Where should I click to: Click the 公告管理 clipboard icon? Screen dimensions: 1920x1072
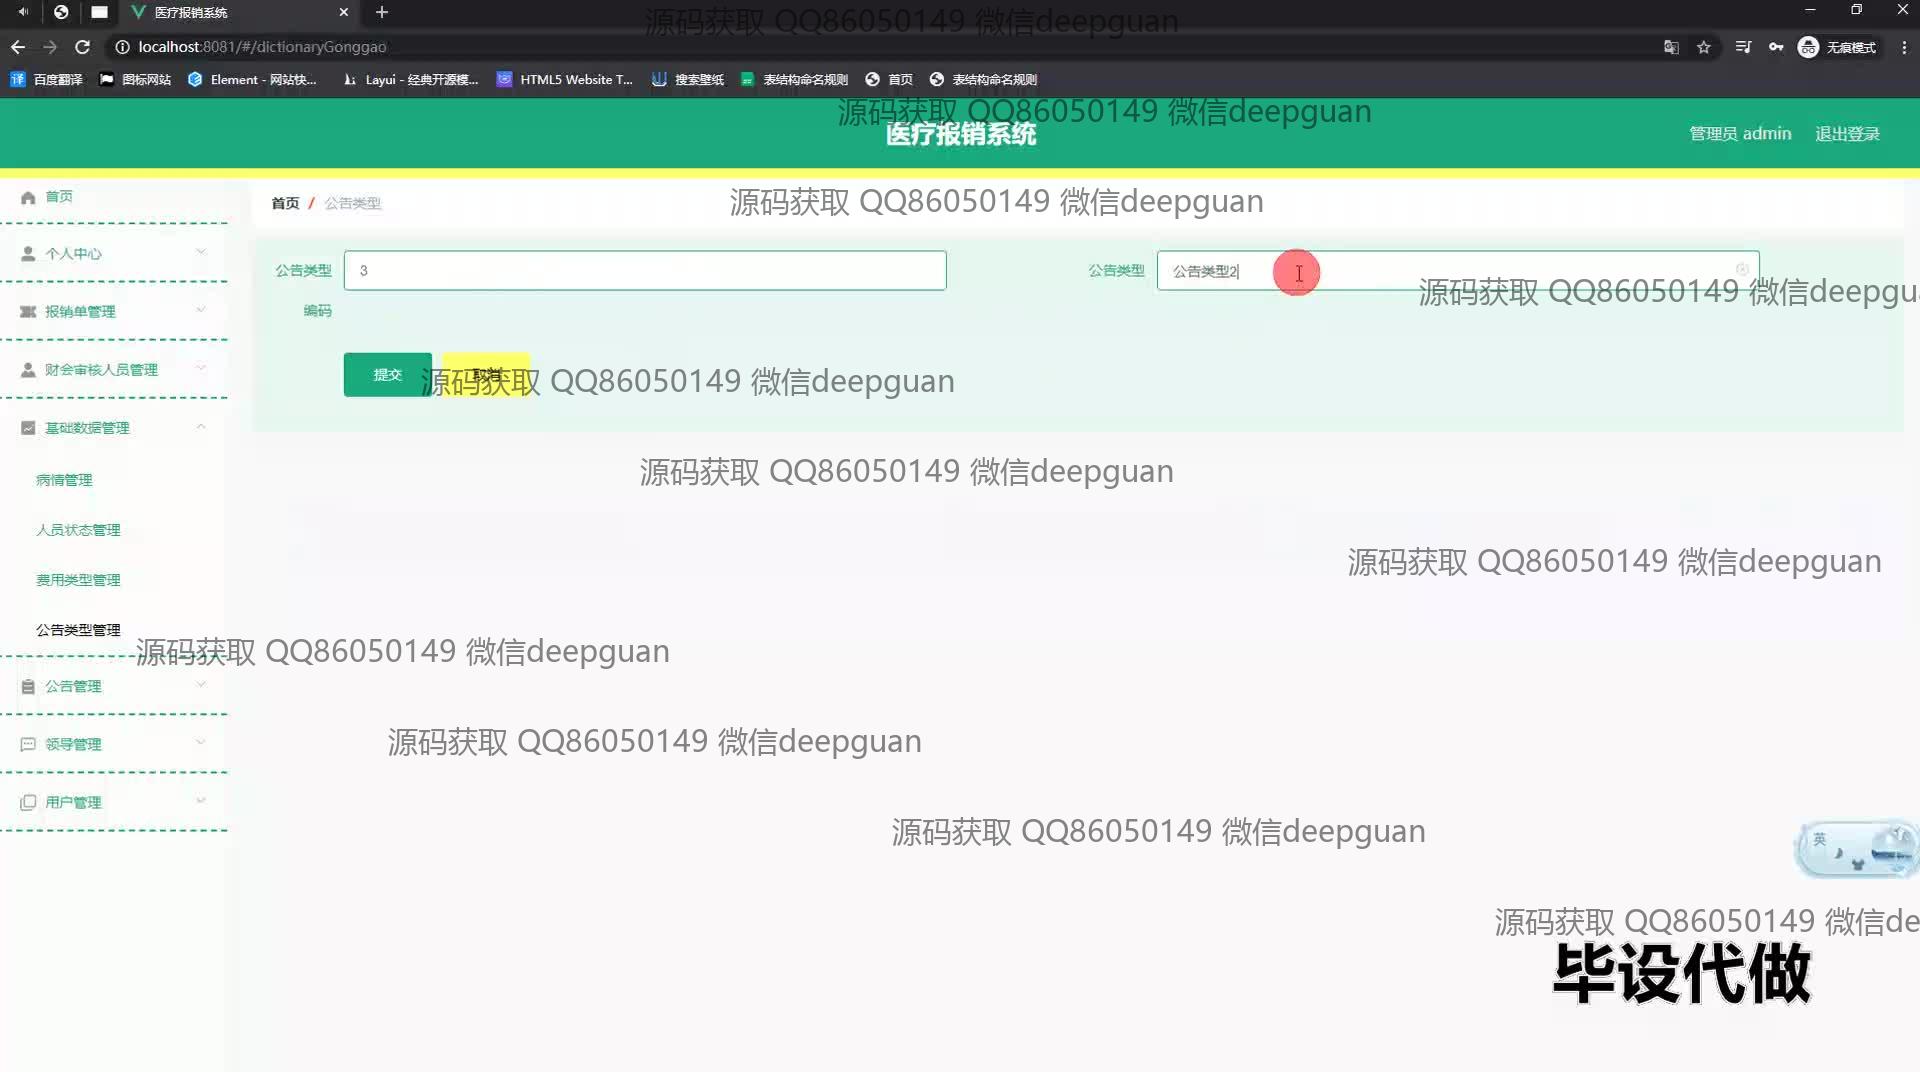tap(28, 687)
